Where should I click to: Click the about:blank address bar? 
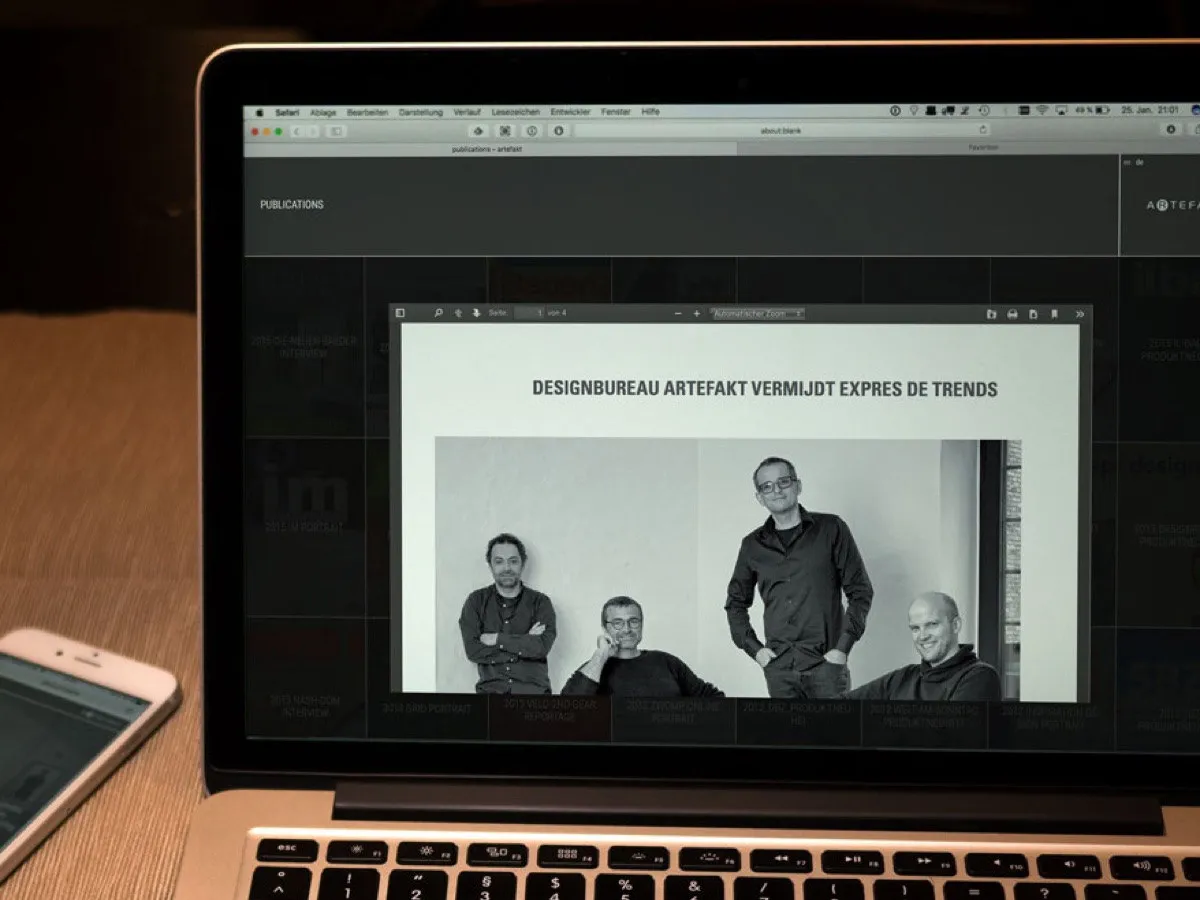point(782,130)
